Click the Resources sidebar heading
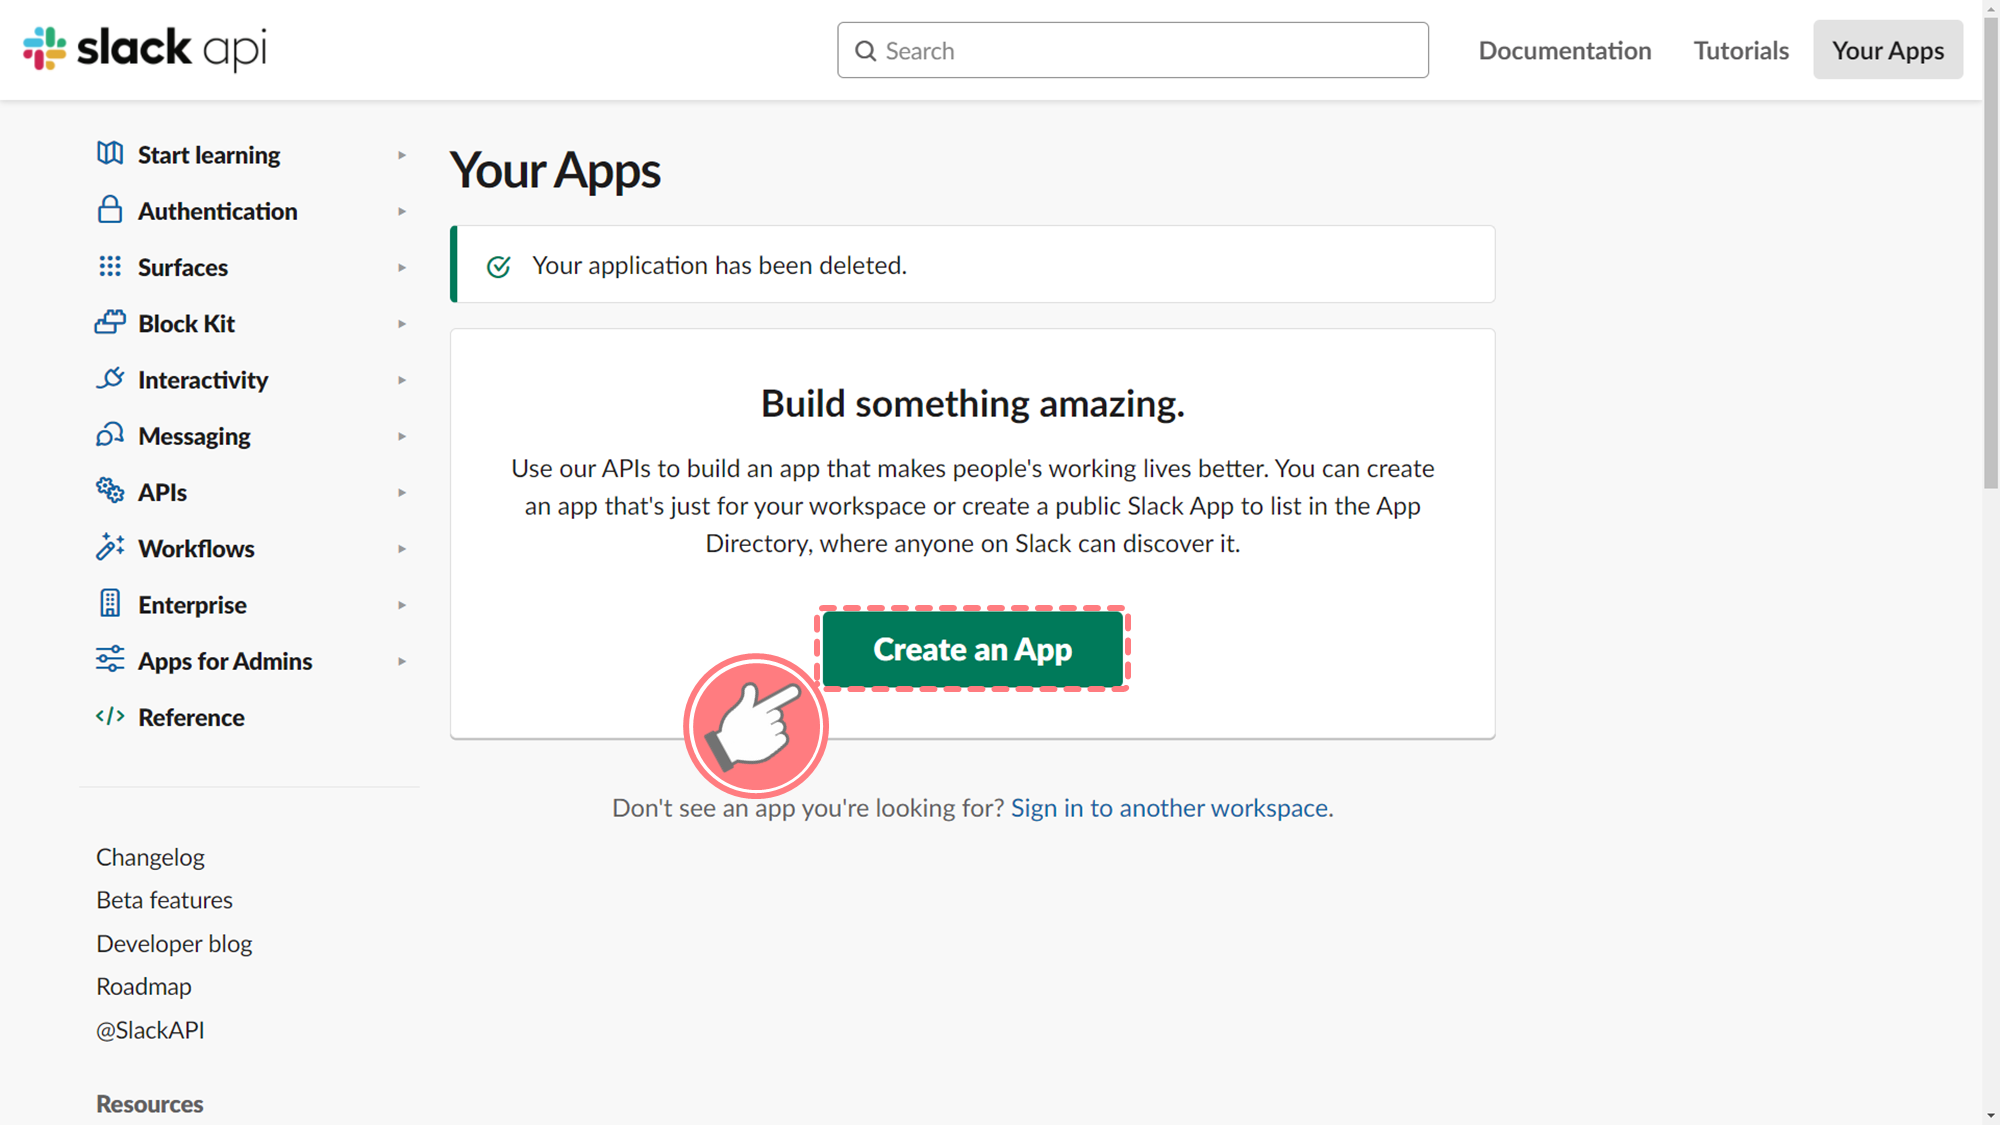The image size is (2000, 1125). (x=150, y=1104)
